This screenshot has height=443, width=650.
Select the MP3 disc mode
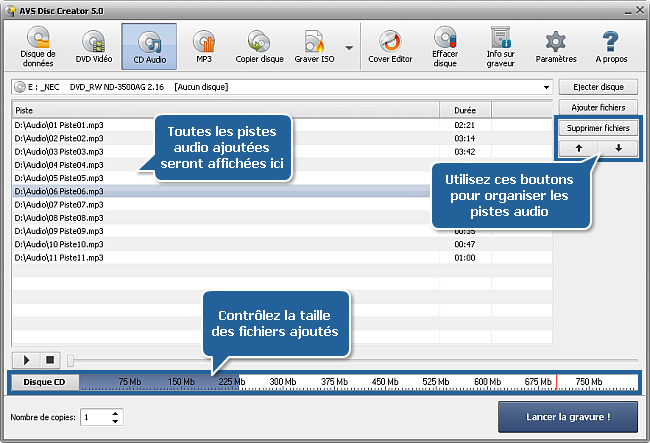point(203,50)
